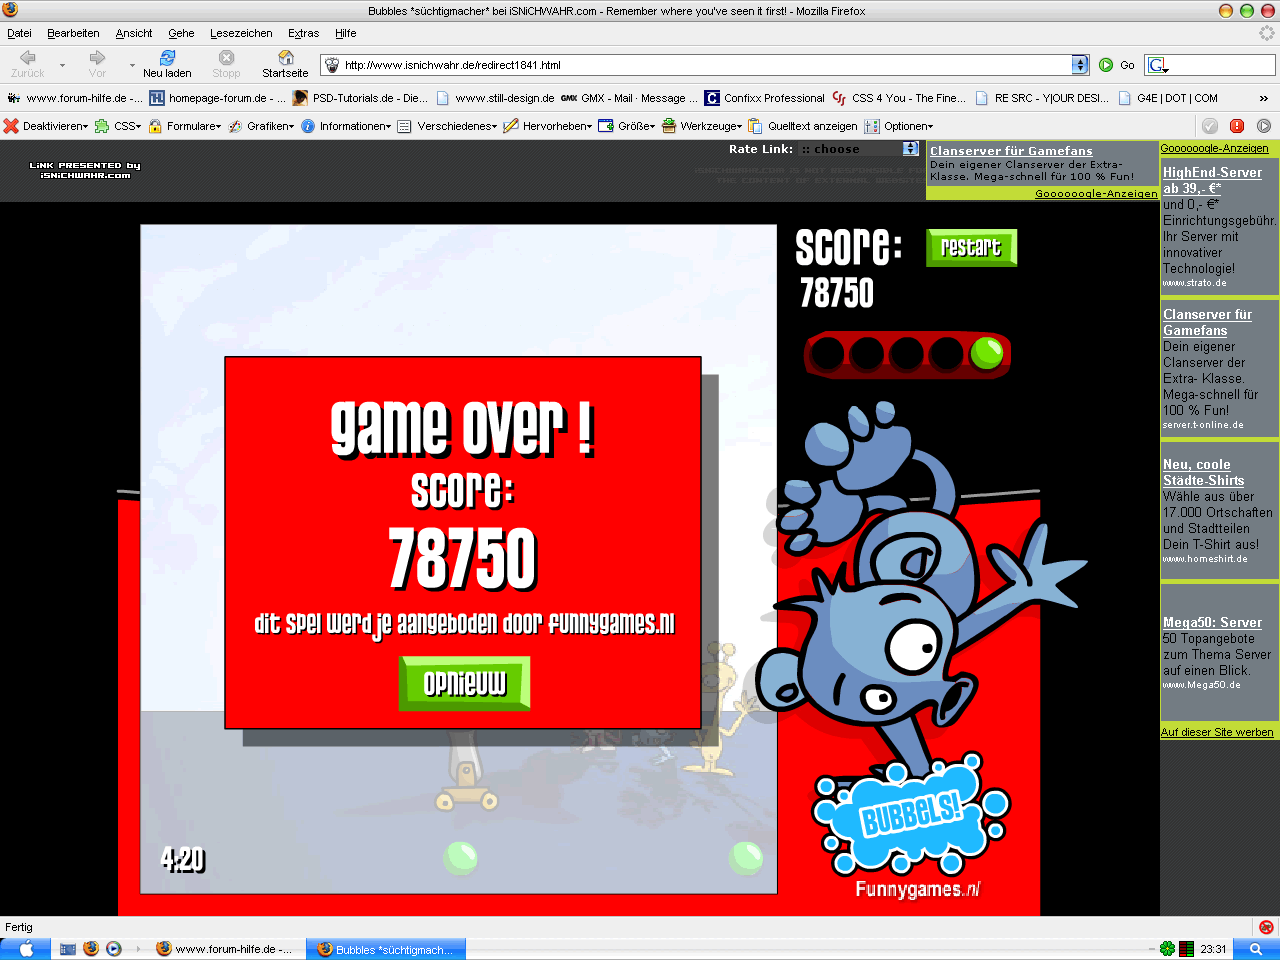
Task: Click the taskbar magnifier search icon
Action: [1256, 949]
